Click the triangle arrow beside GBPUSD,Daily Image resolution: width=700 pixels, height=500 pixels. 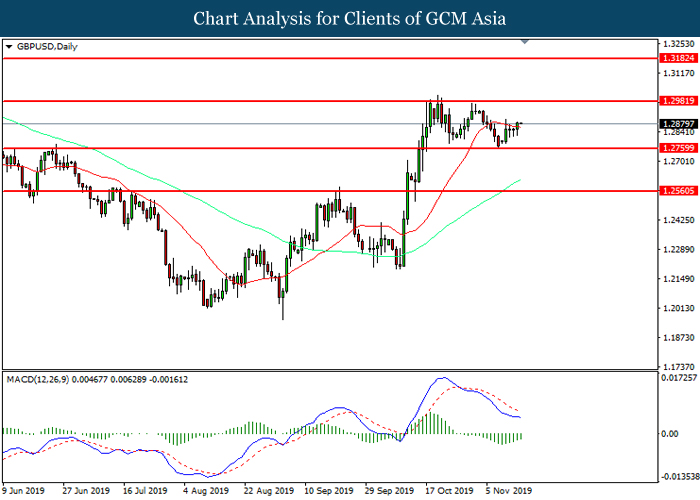pyautogui.click(x=9, y=46)
